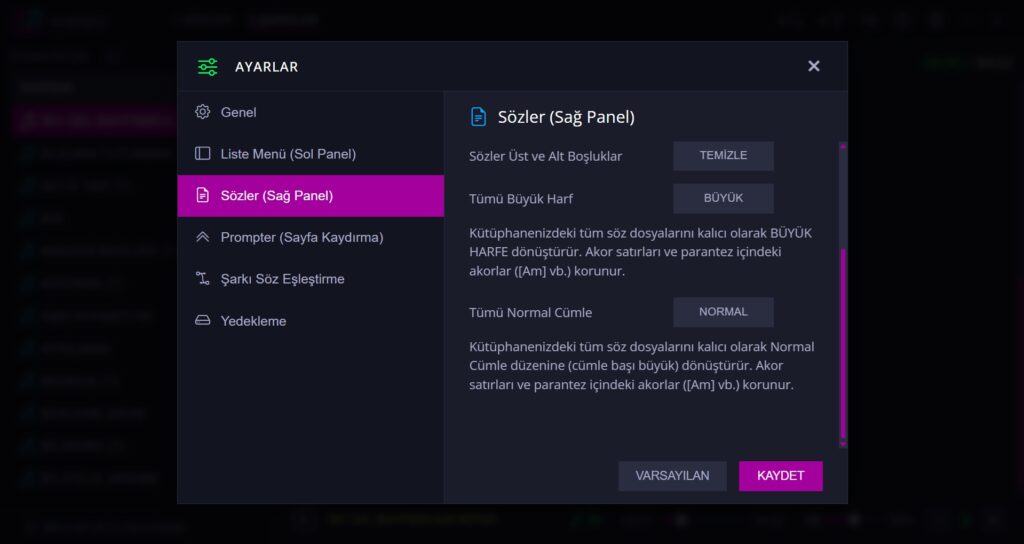The image size is (1024, 544).
Task: Click the BÜYÜK uppercase conversion button
Action: point(723,198)
